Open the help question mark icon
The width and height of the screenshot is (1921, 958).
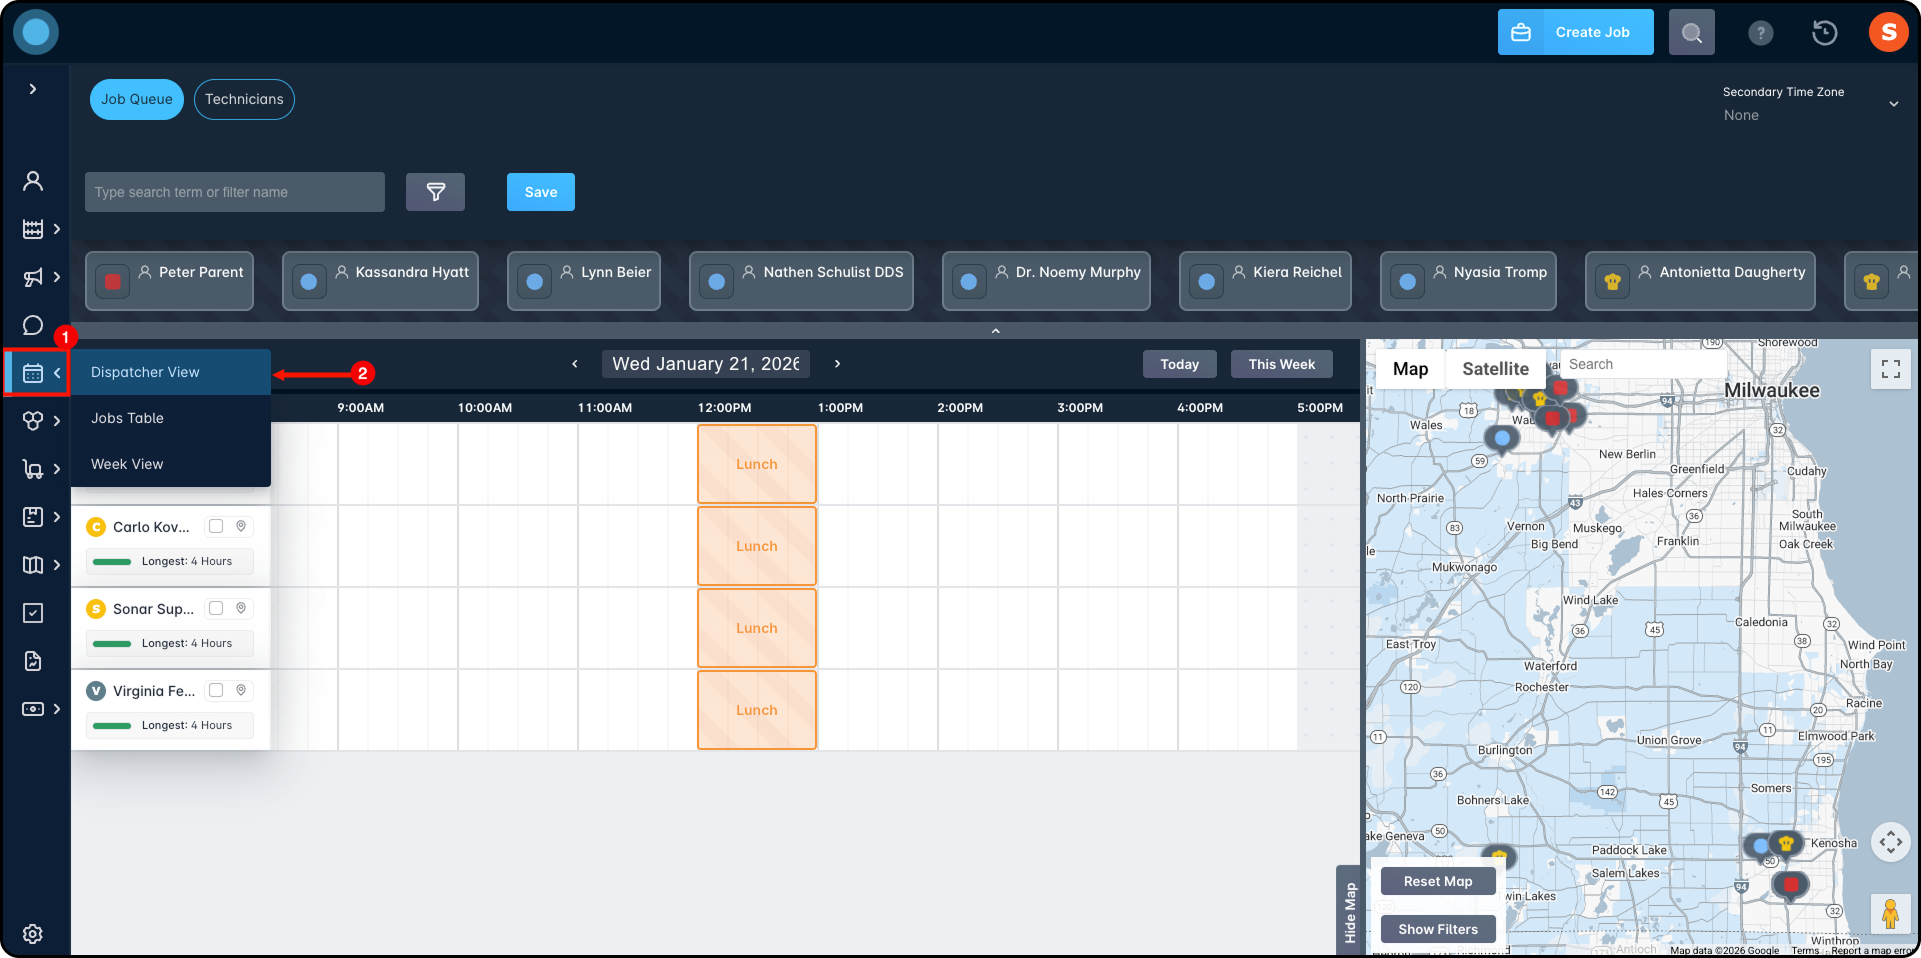click(x=1760, y=33)
